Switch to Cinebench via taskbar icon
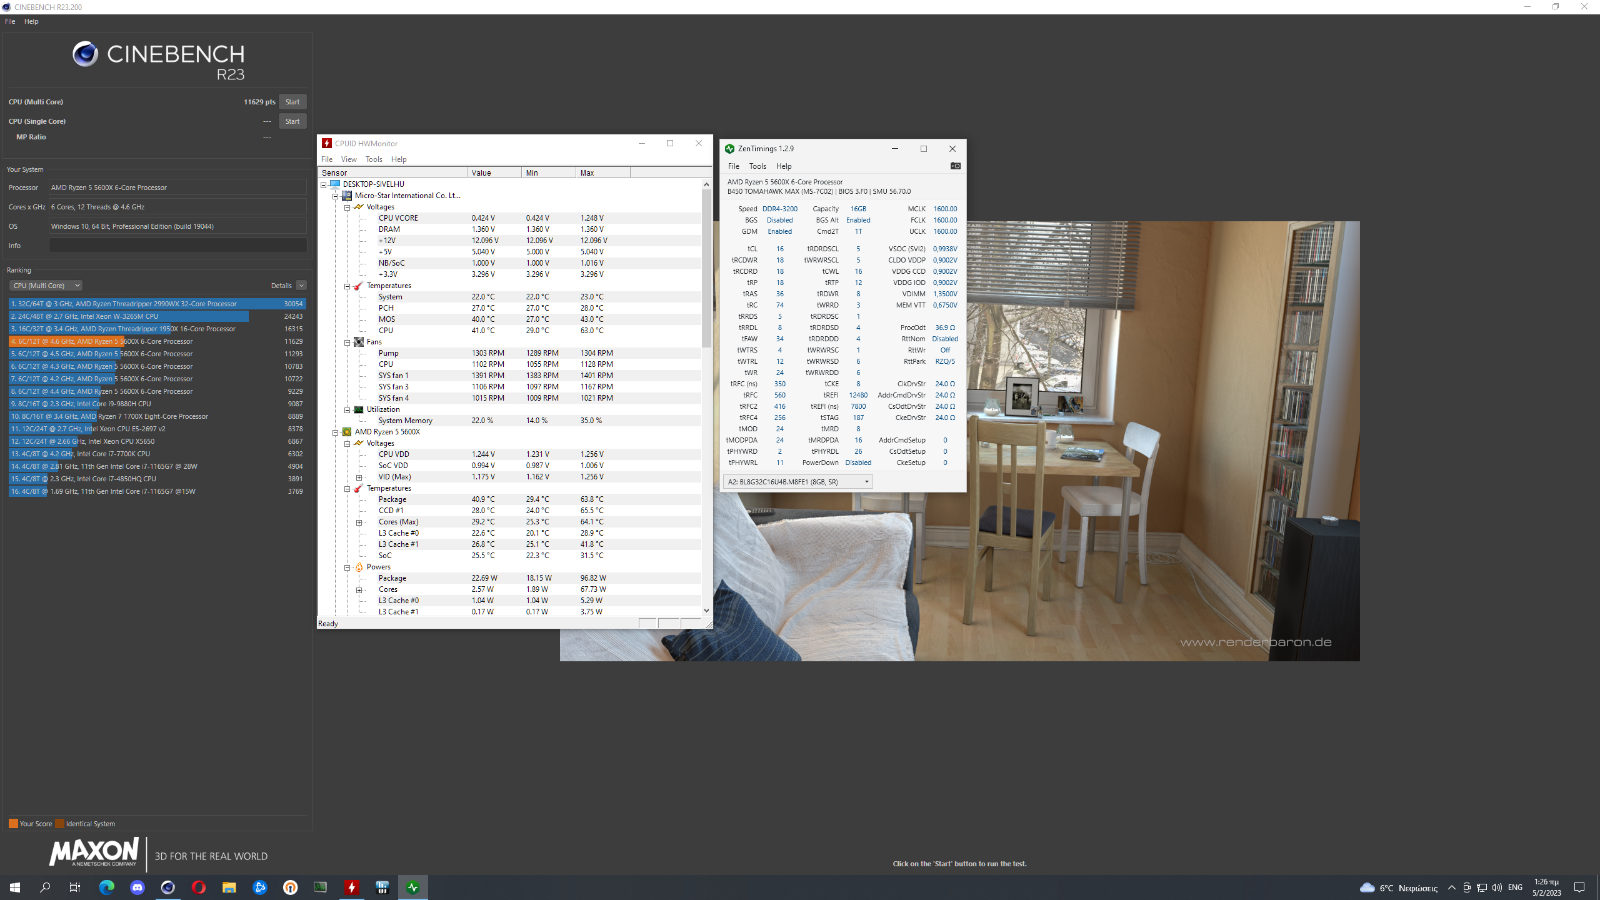The height and width of the screenshot is (900, 1600). point(168,887)
